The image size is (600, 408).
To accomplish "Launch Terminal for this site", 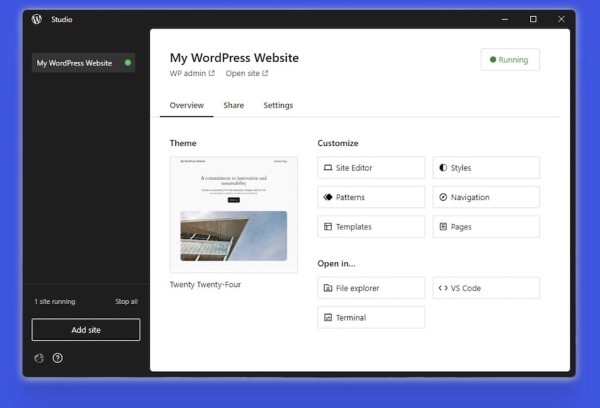I will point(371,318).
